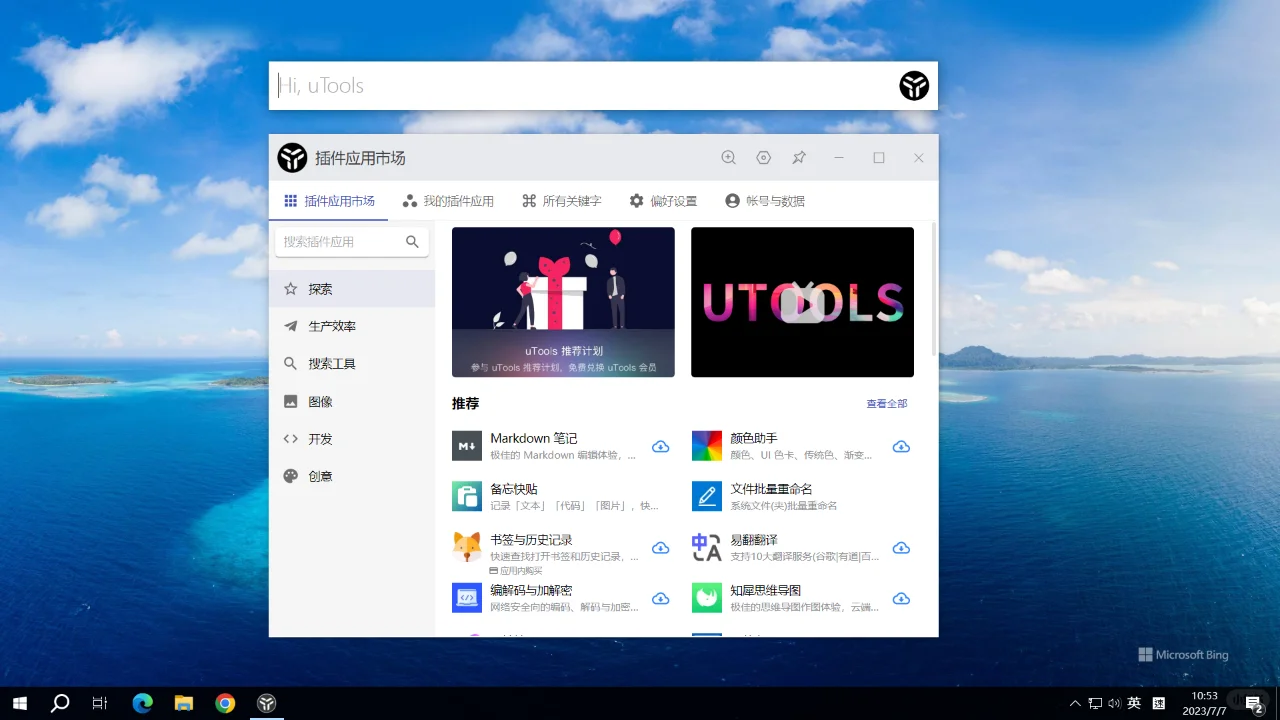Select 开发 category in sidebar
The image size is (1280, 720).
[x=352, y=439]
